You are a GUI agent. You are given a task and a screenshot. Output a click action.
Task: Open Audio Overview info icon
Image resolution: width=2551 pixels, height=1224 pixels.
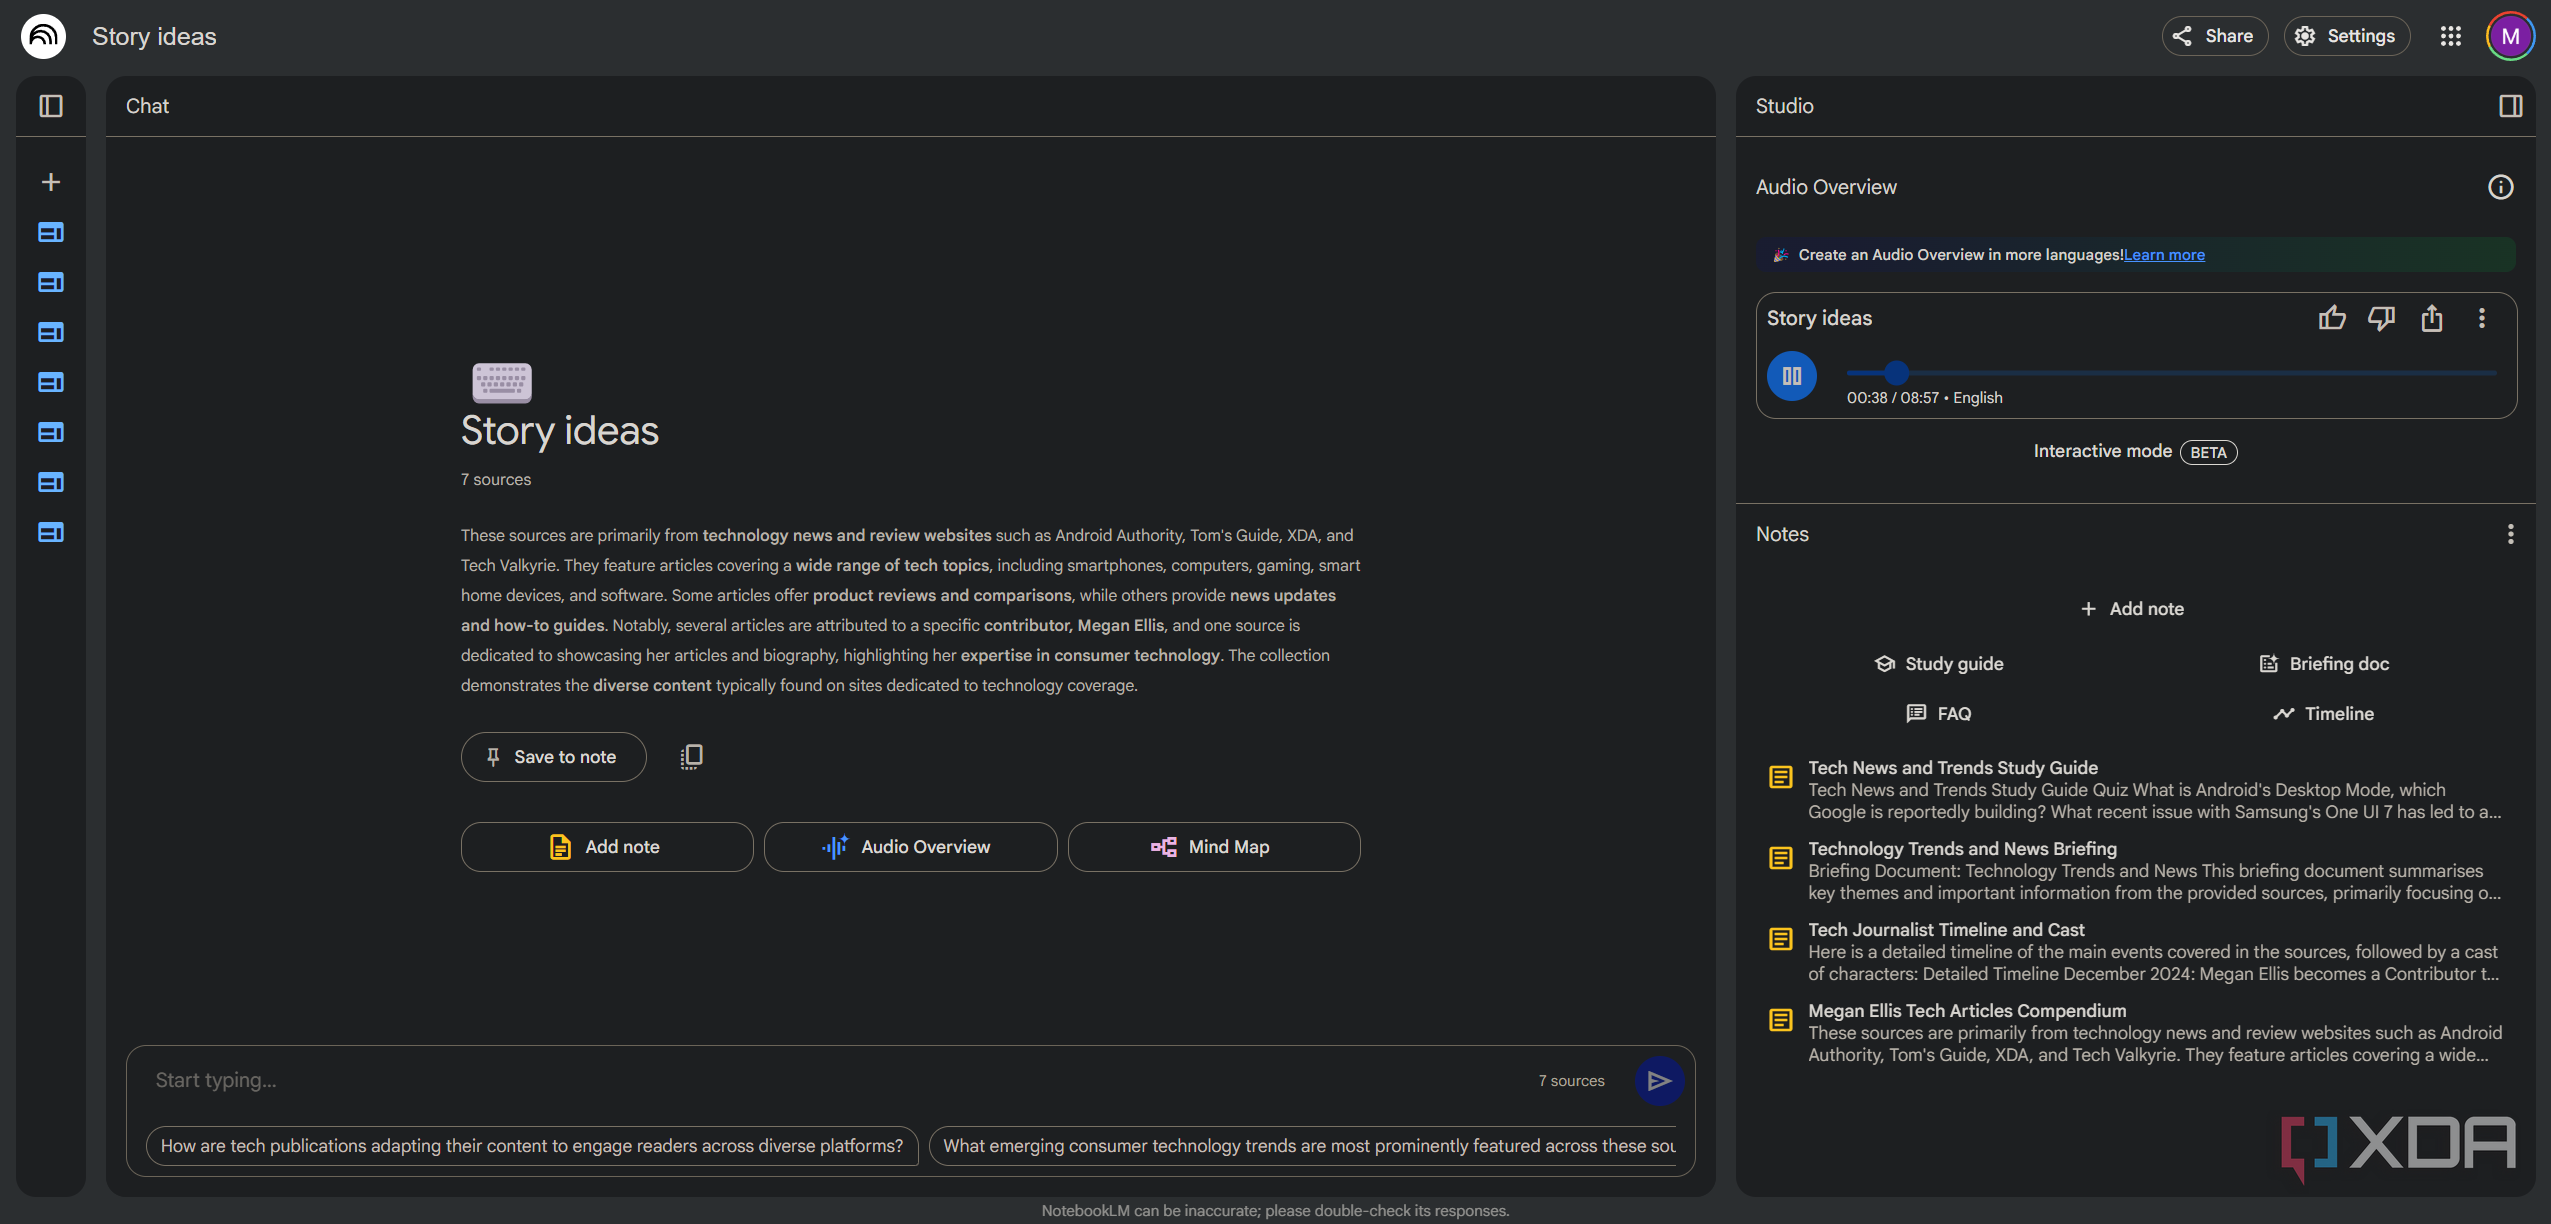(x=2500, y=187)
